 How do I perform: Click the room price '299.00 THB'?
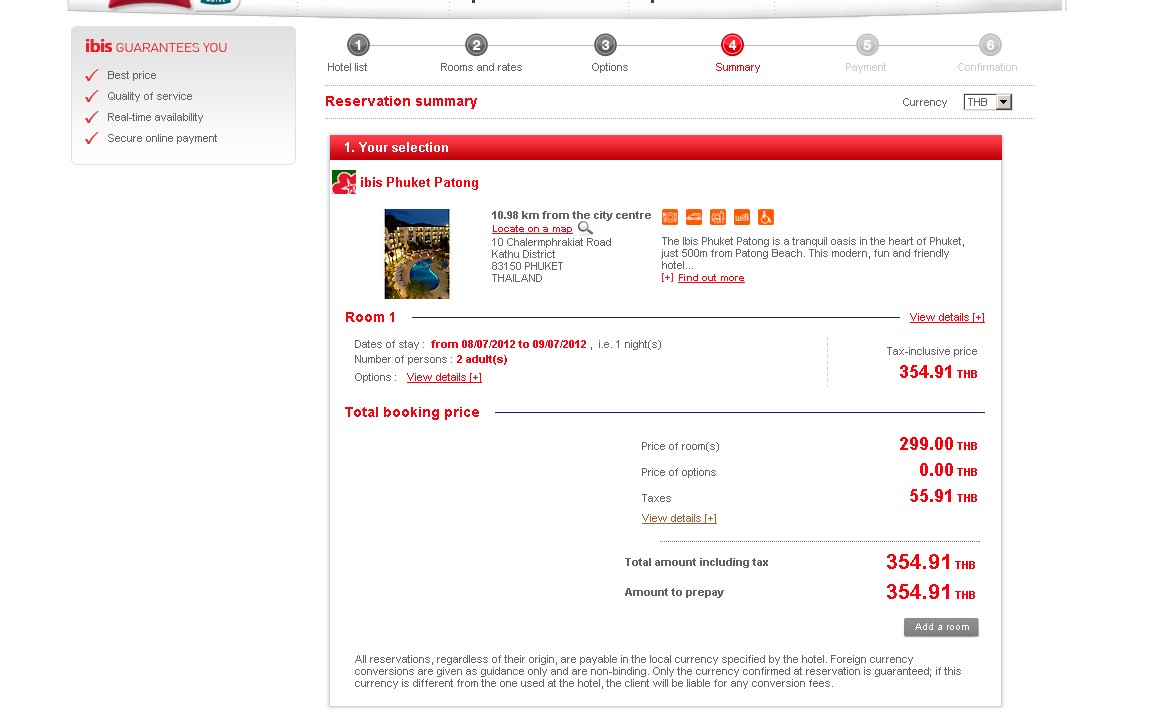[938, 444]
